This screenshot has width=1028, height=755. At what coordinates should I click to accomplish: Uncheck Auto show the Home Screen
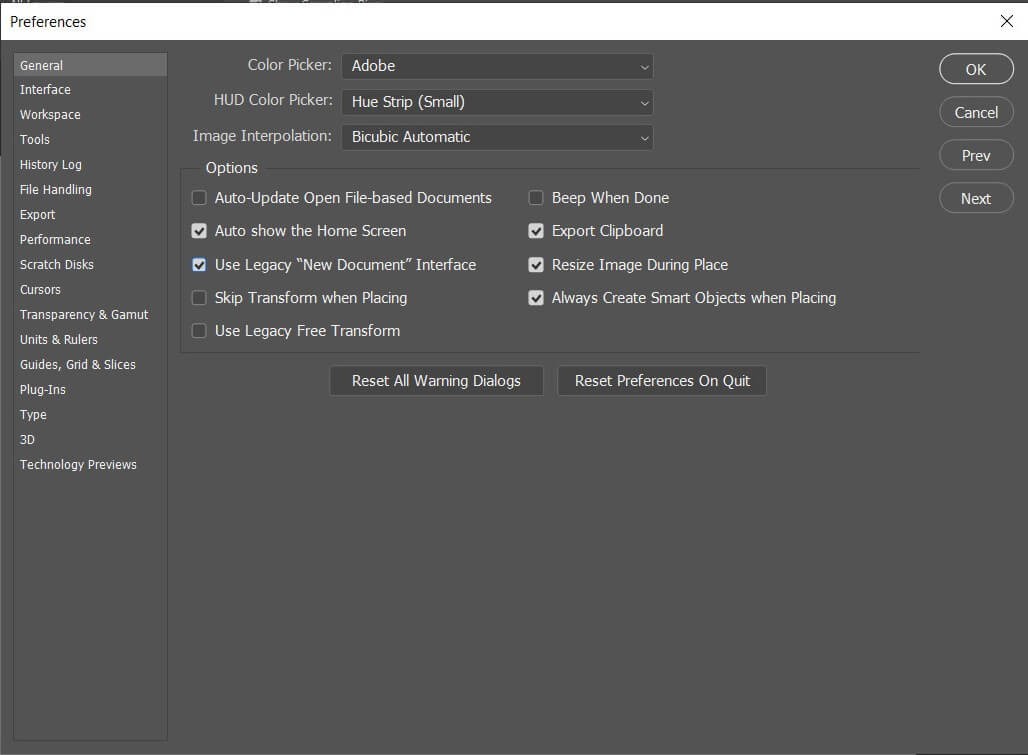tap(199, 231)
